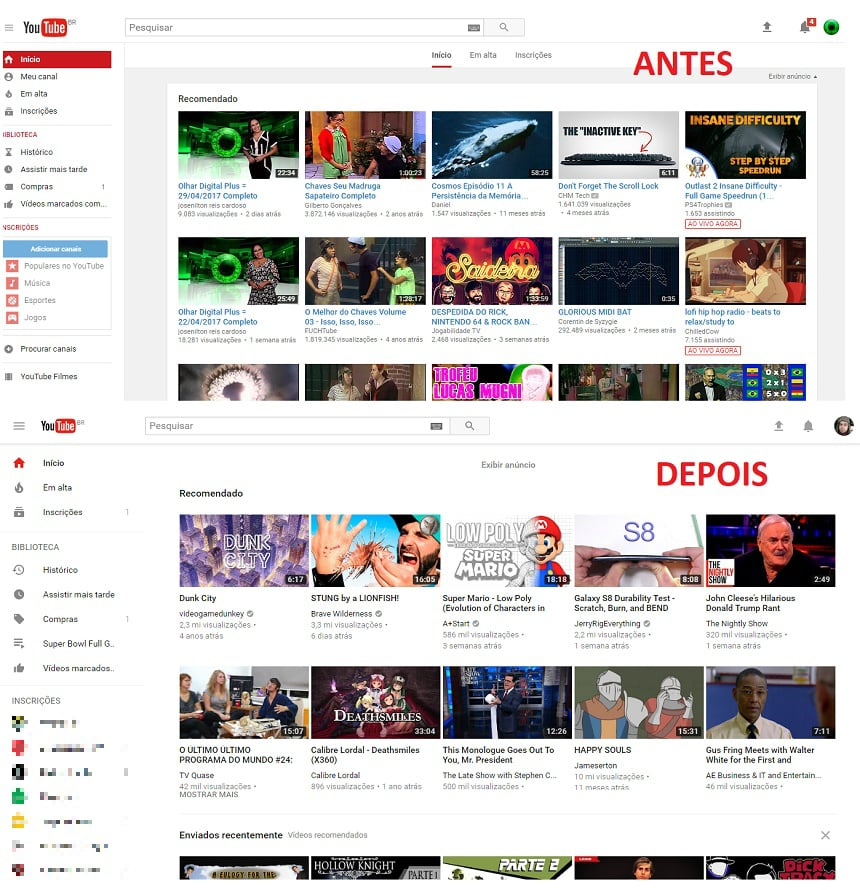Open notifications bell with red badge
Viewport: 860px width, 890px height.
pos(806,26)
